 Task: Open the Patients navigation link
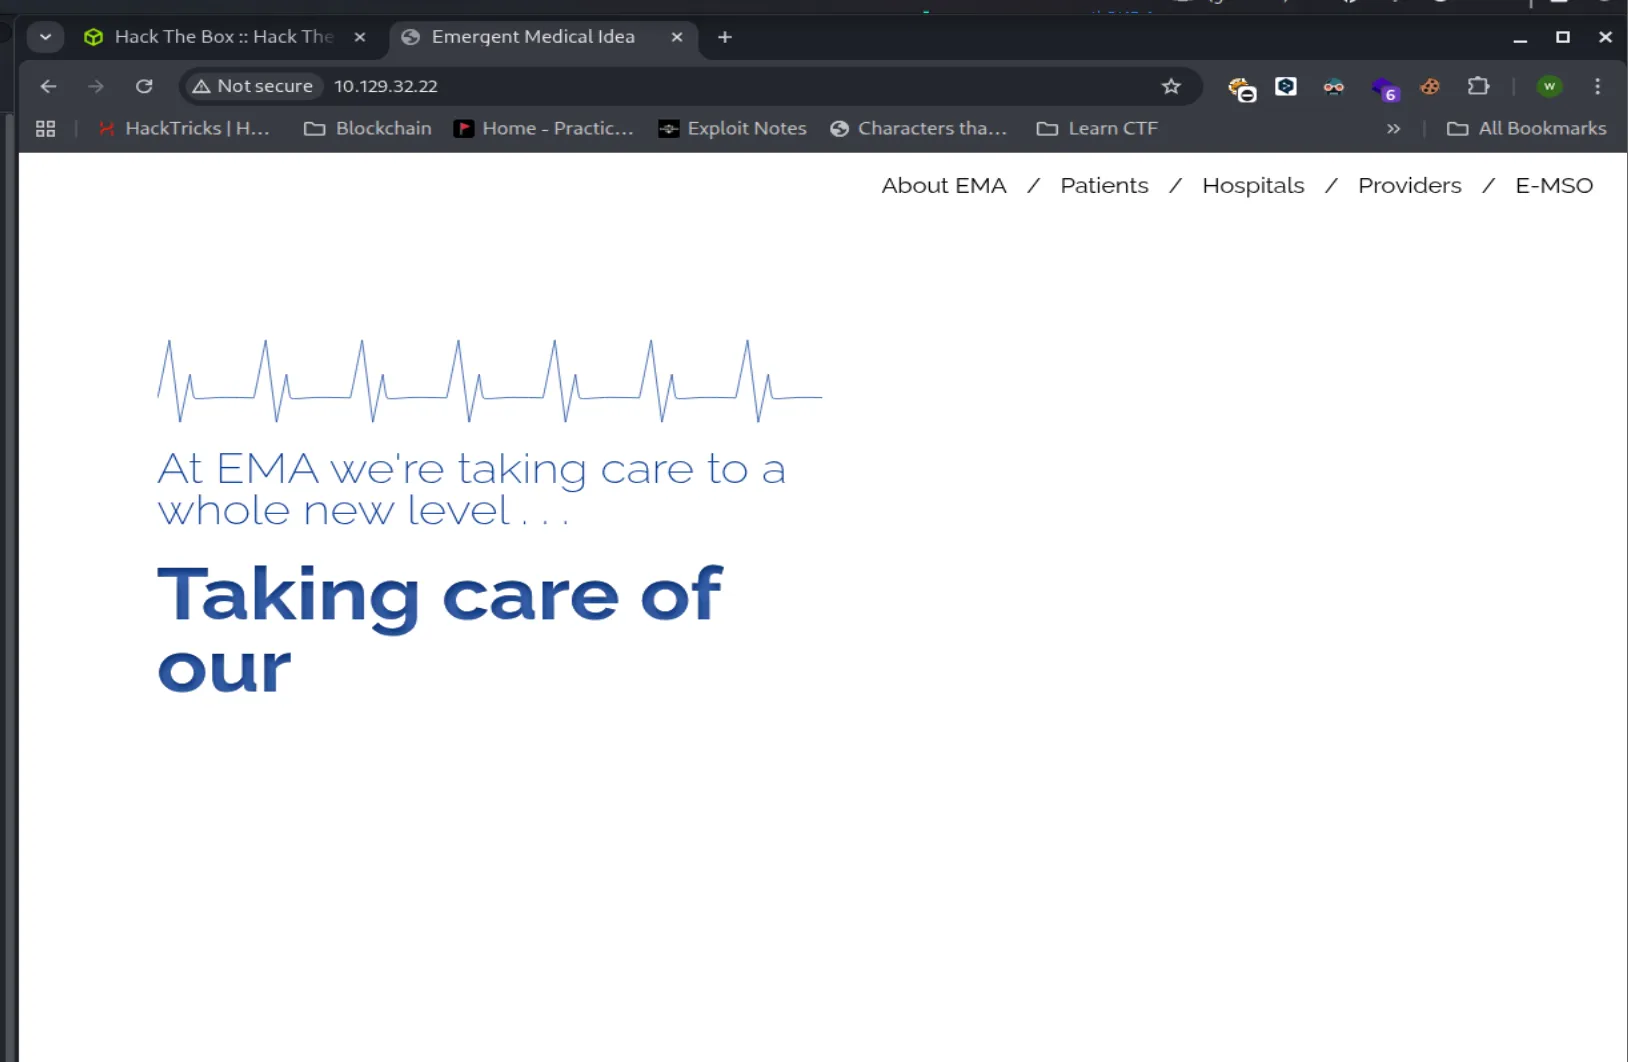1104,186
